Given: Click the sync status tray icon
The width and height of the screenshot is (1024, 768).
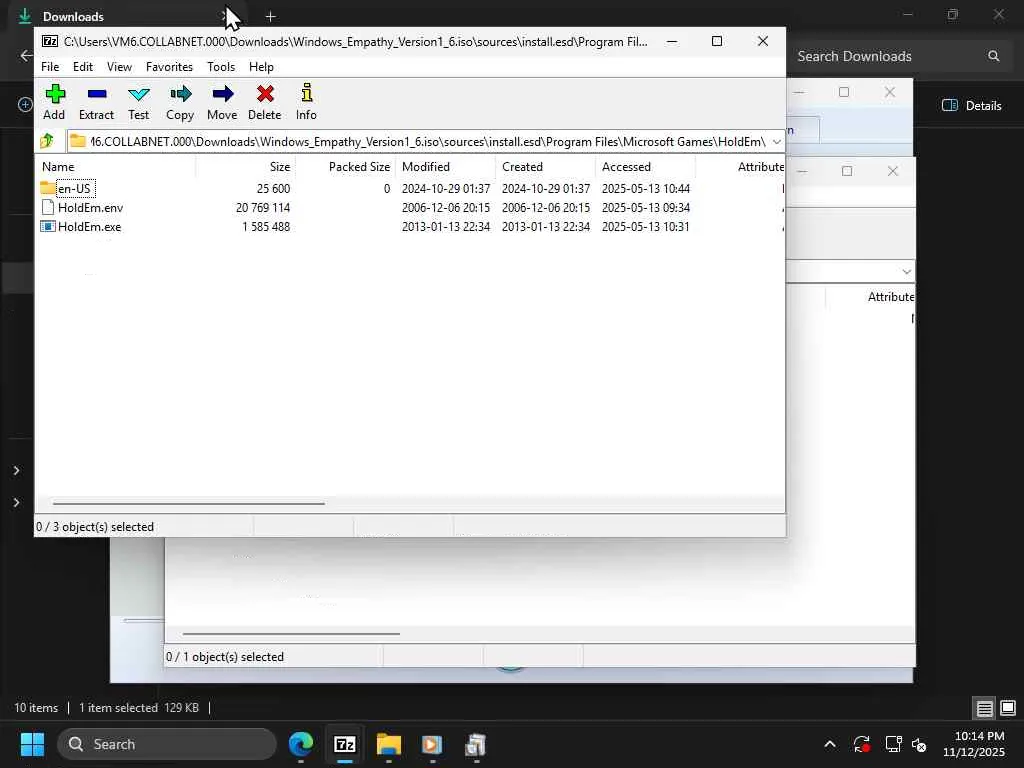Looking at the screenshot, I should click(x=861, y=744).
